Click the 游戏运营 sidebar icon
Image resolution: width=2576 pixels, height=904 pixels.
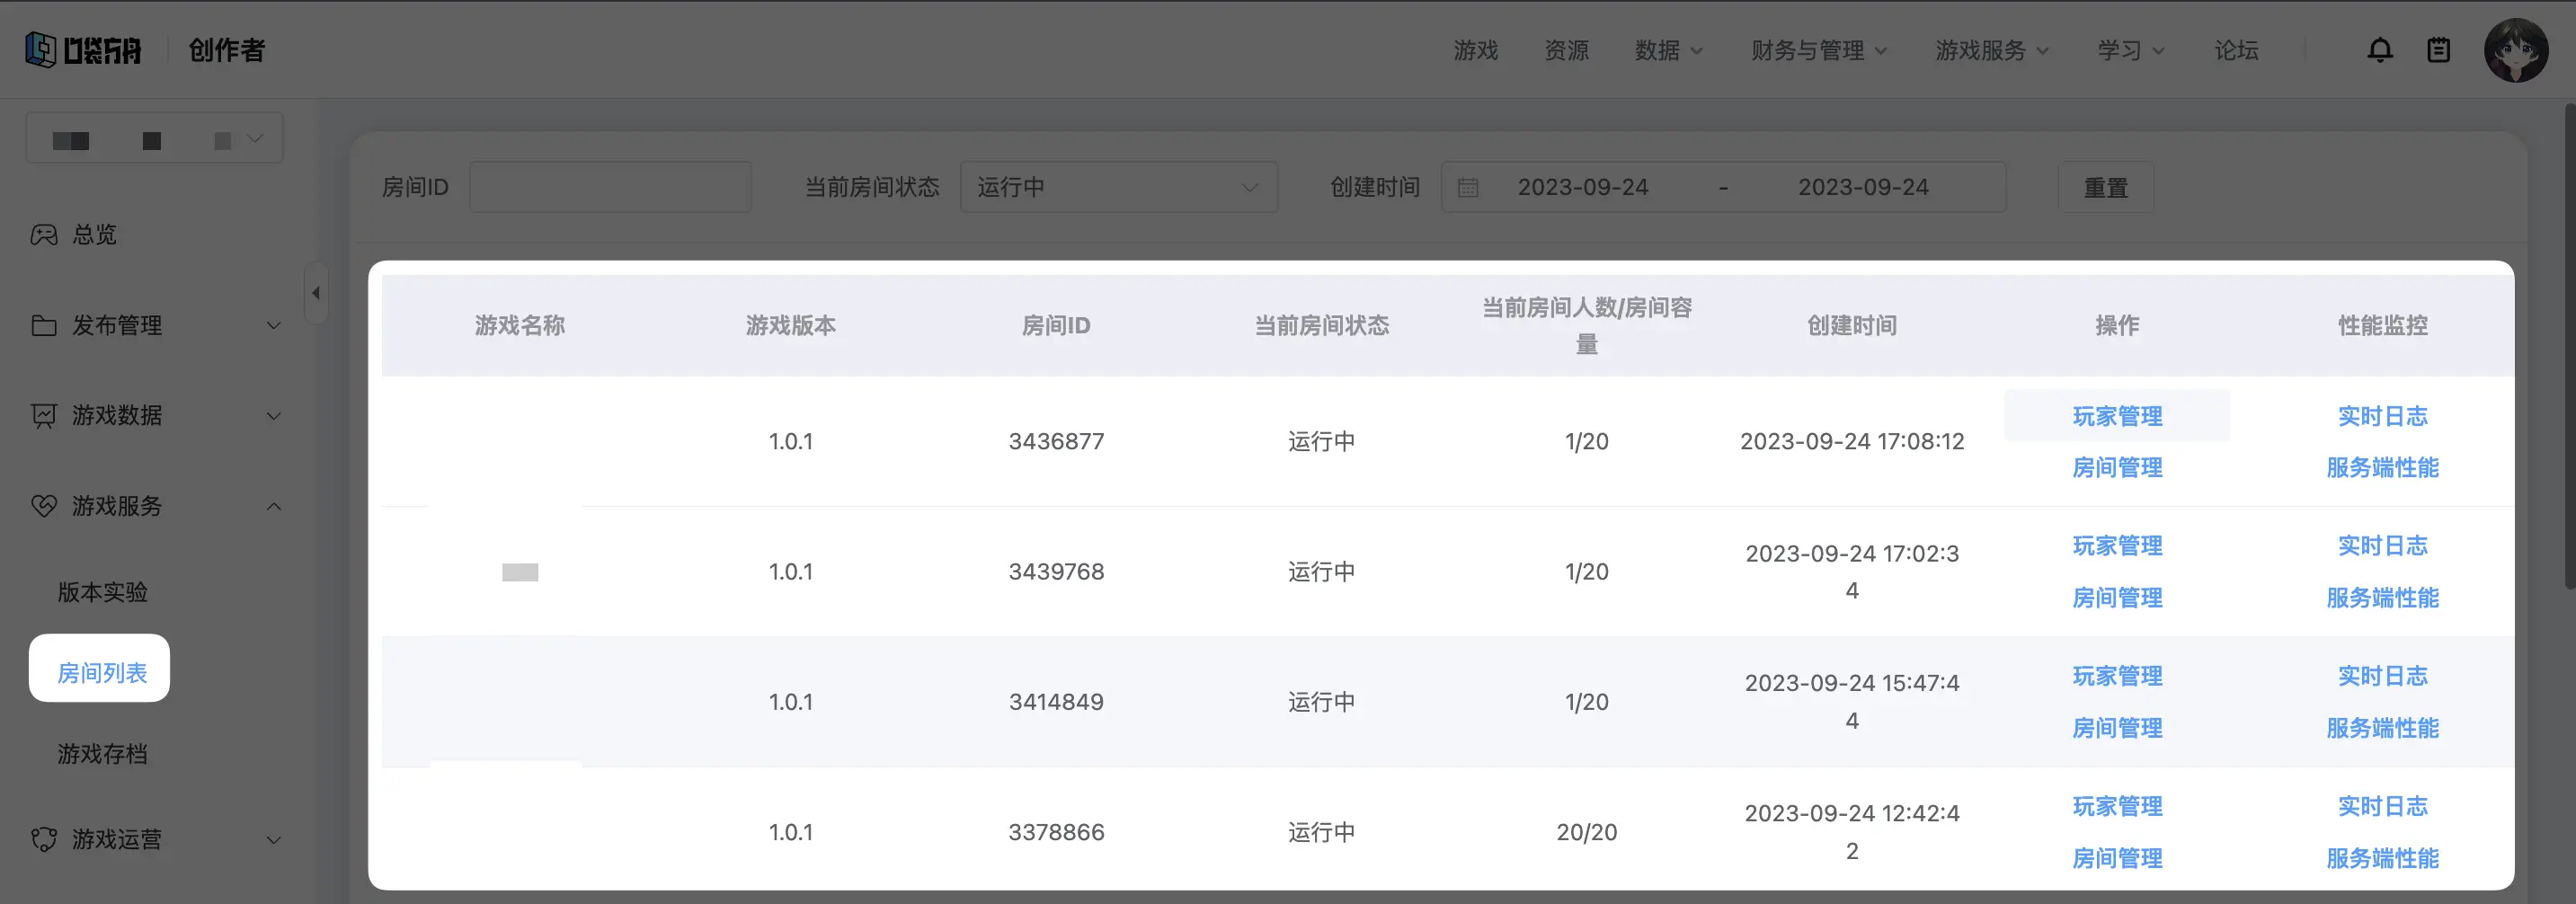tap(44, 839)
